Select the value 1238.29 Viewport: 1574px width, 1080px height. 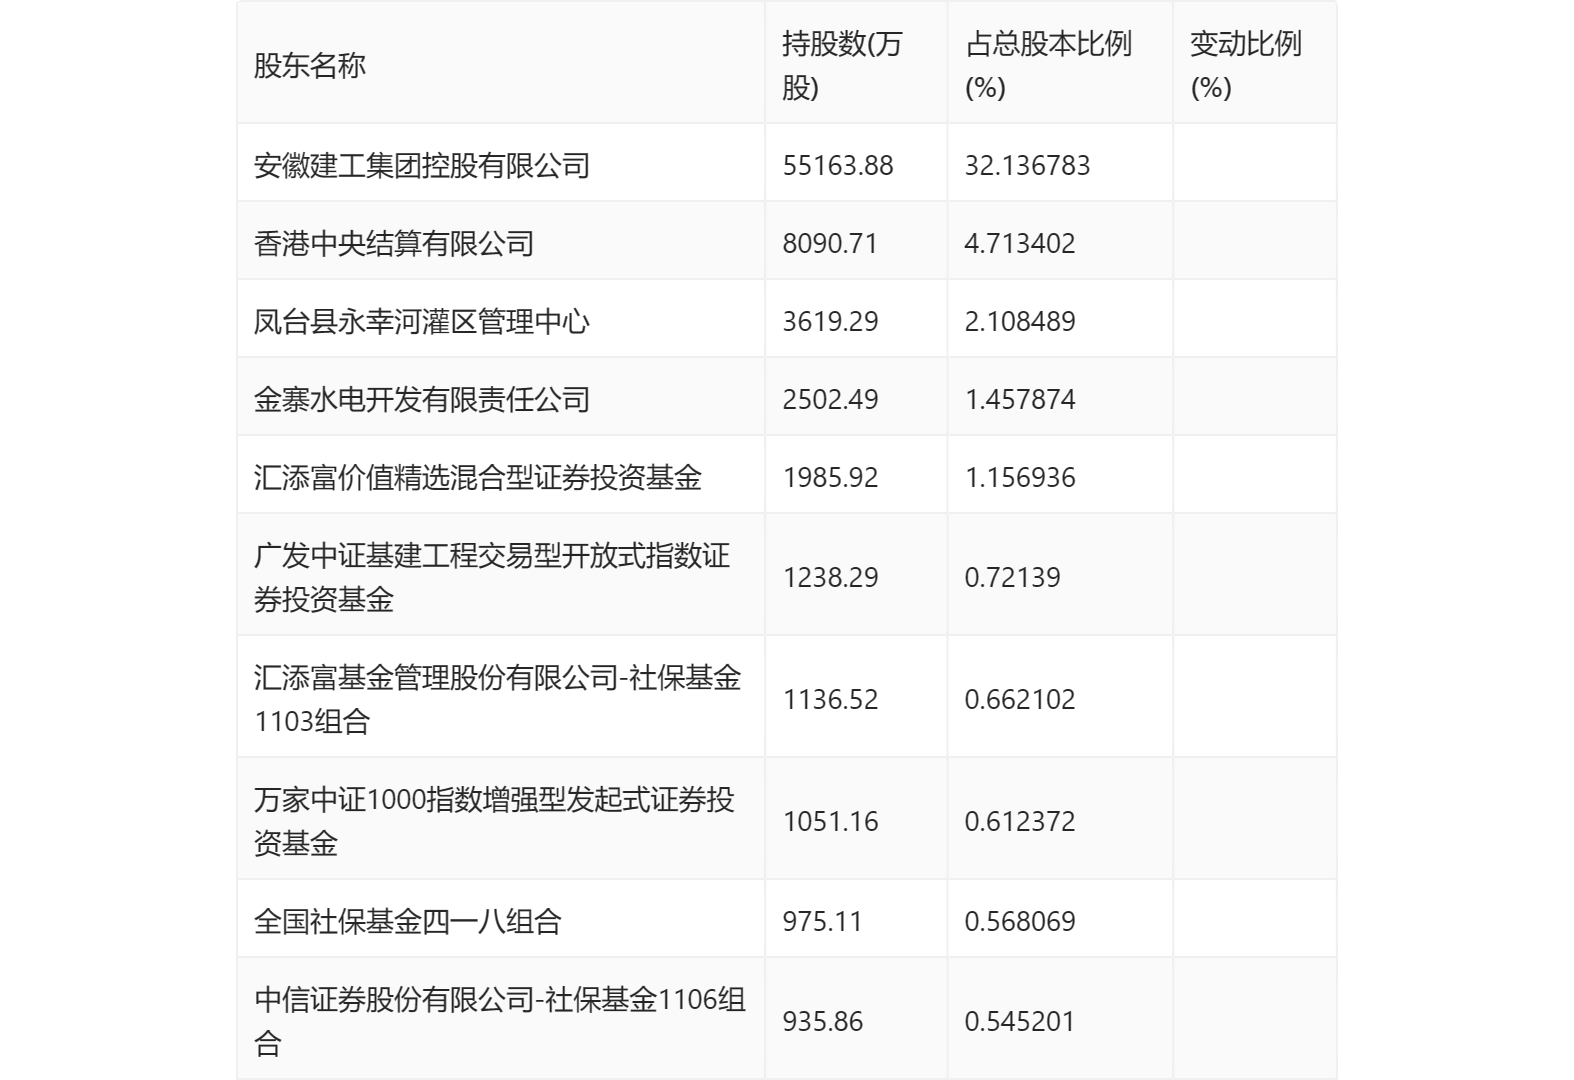click(830, 577)
